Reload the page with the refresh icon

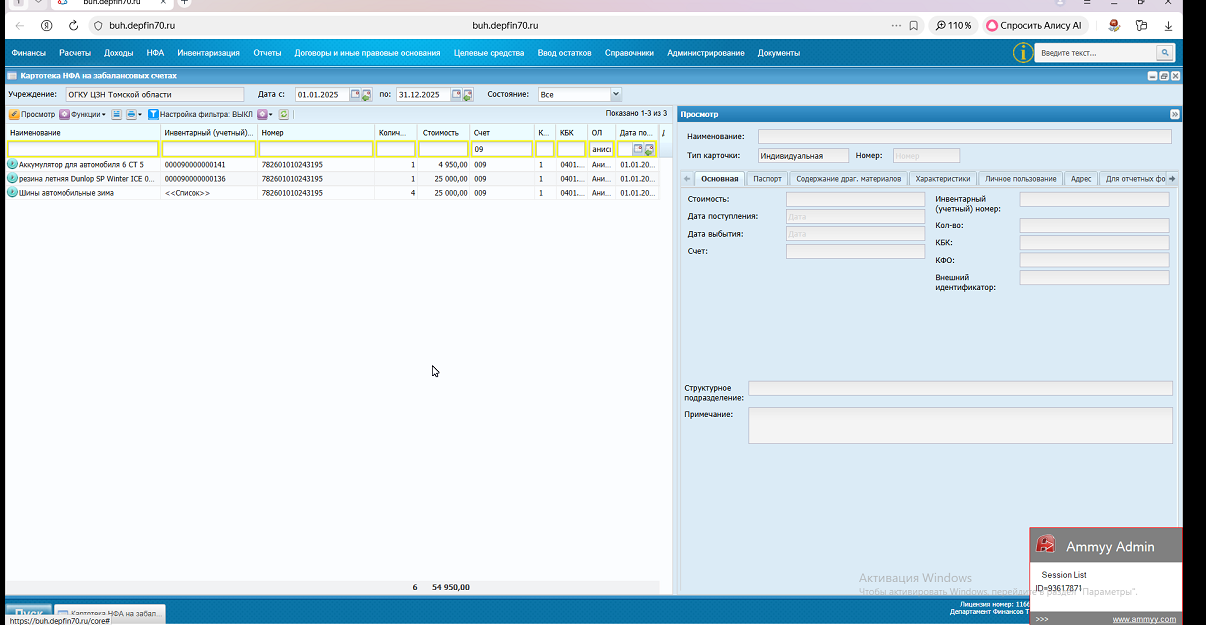click(73, 25)
